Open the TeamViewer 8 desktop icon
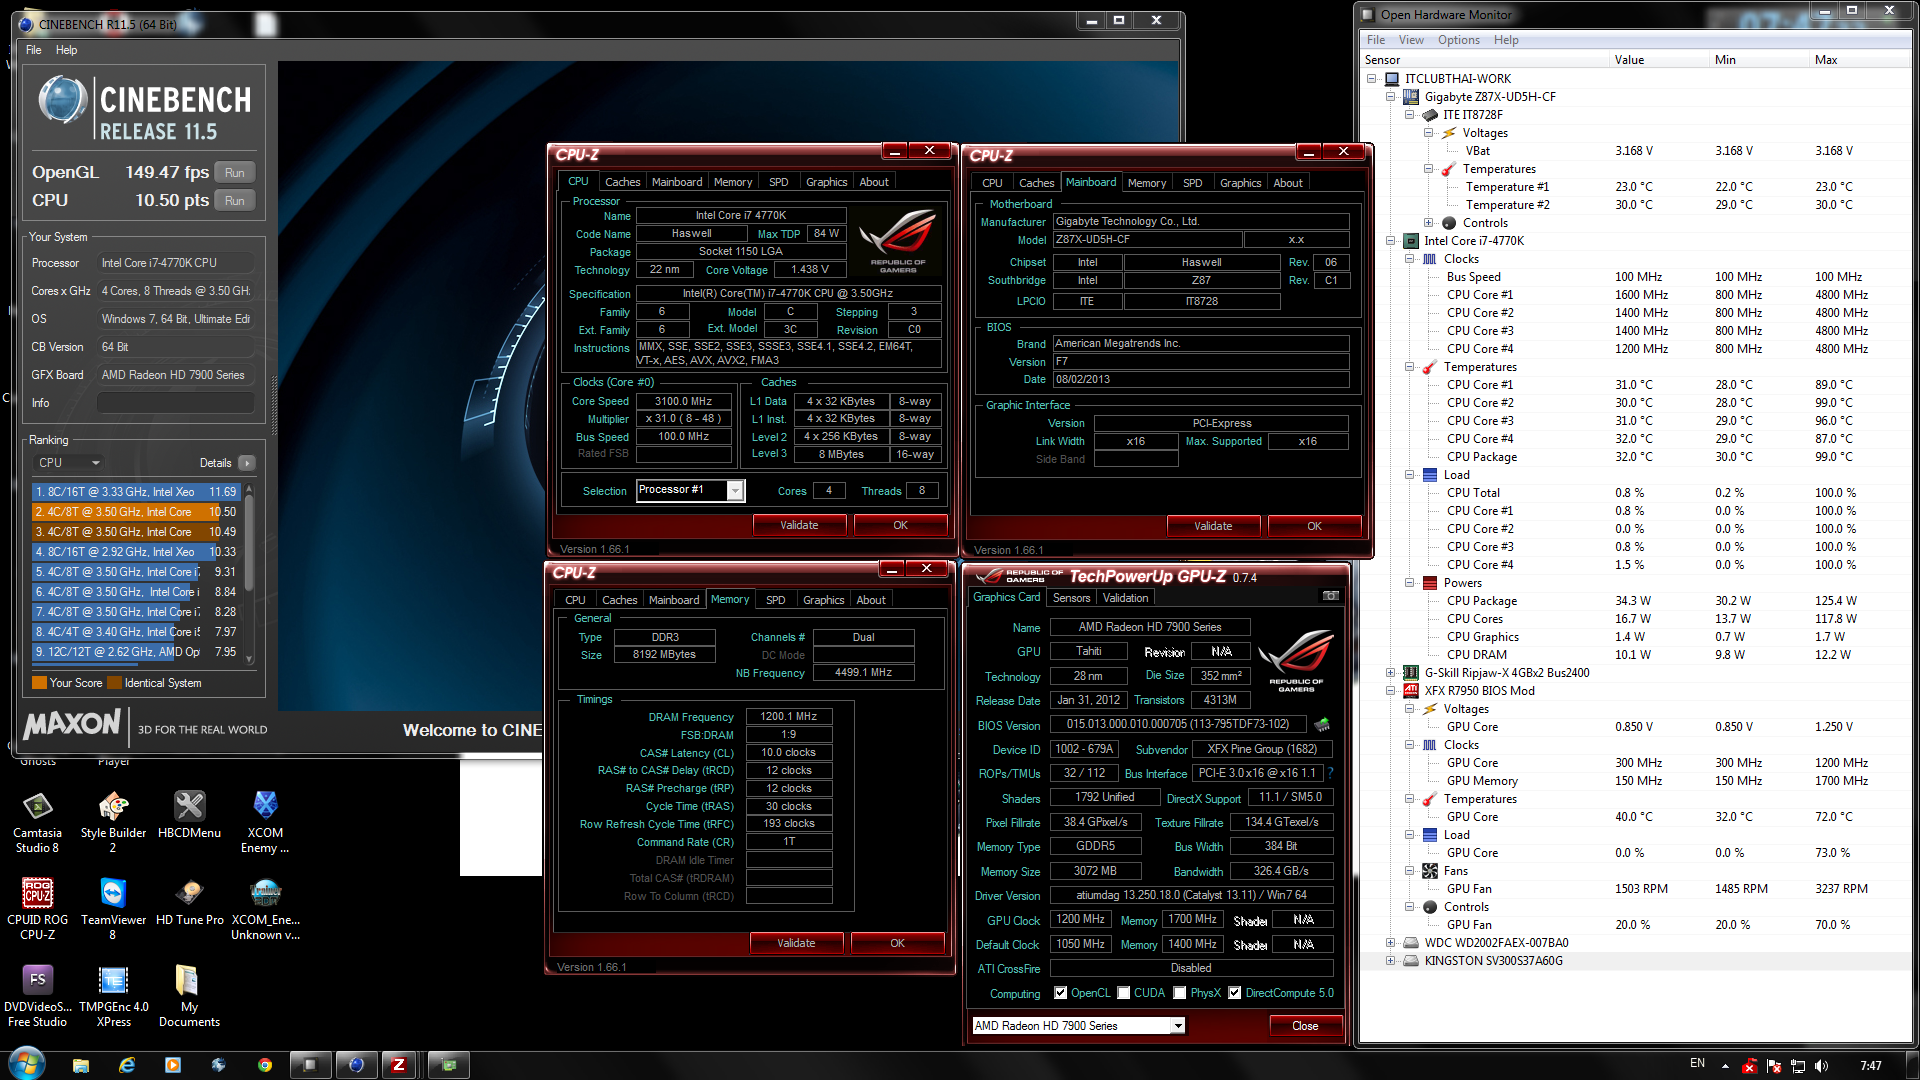This screenshot has width=1920, height=1080. click(x=113, y=893)
